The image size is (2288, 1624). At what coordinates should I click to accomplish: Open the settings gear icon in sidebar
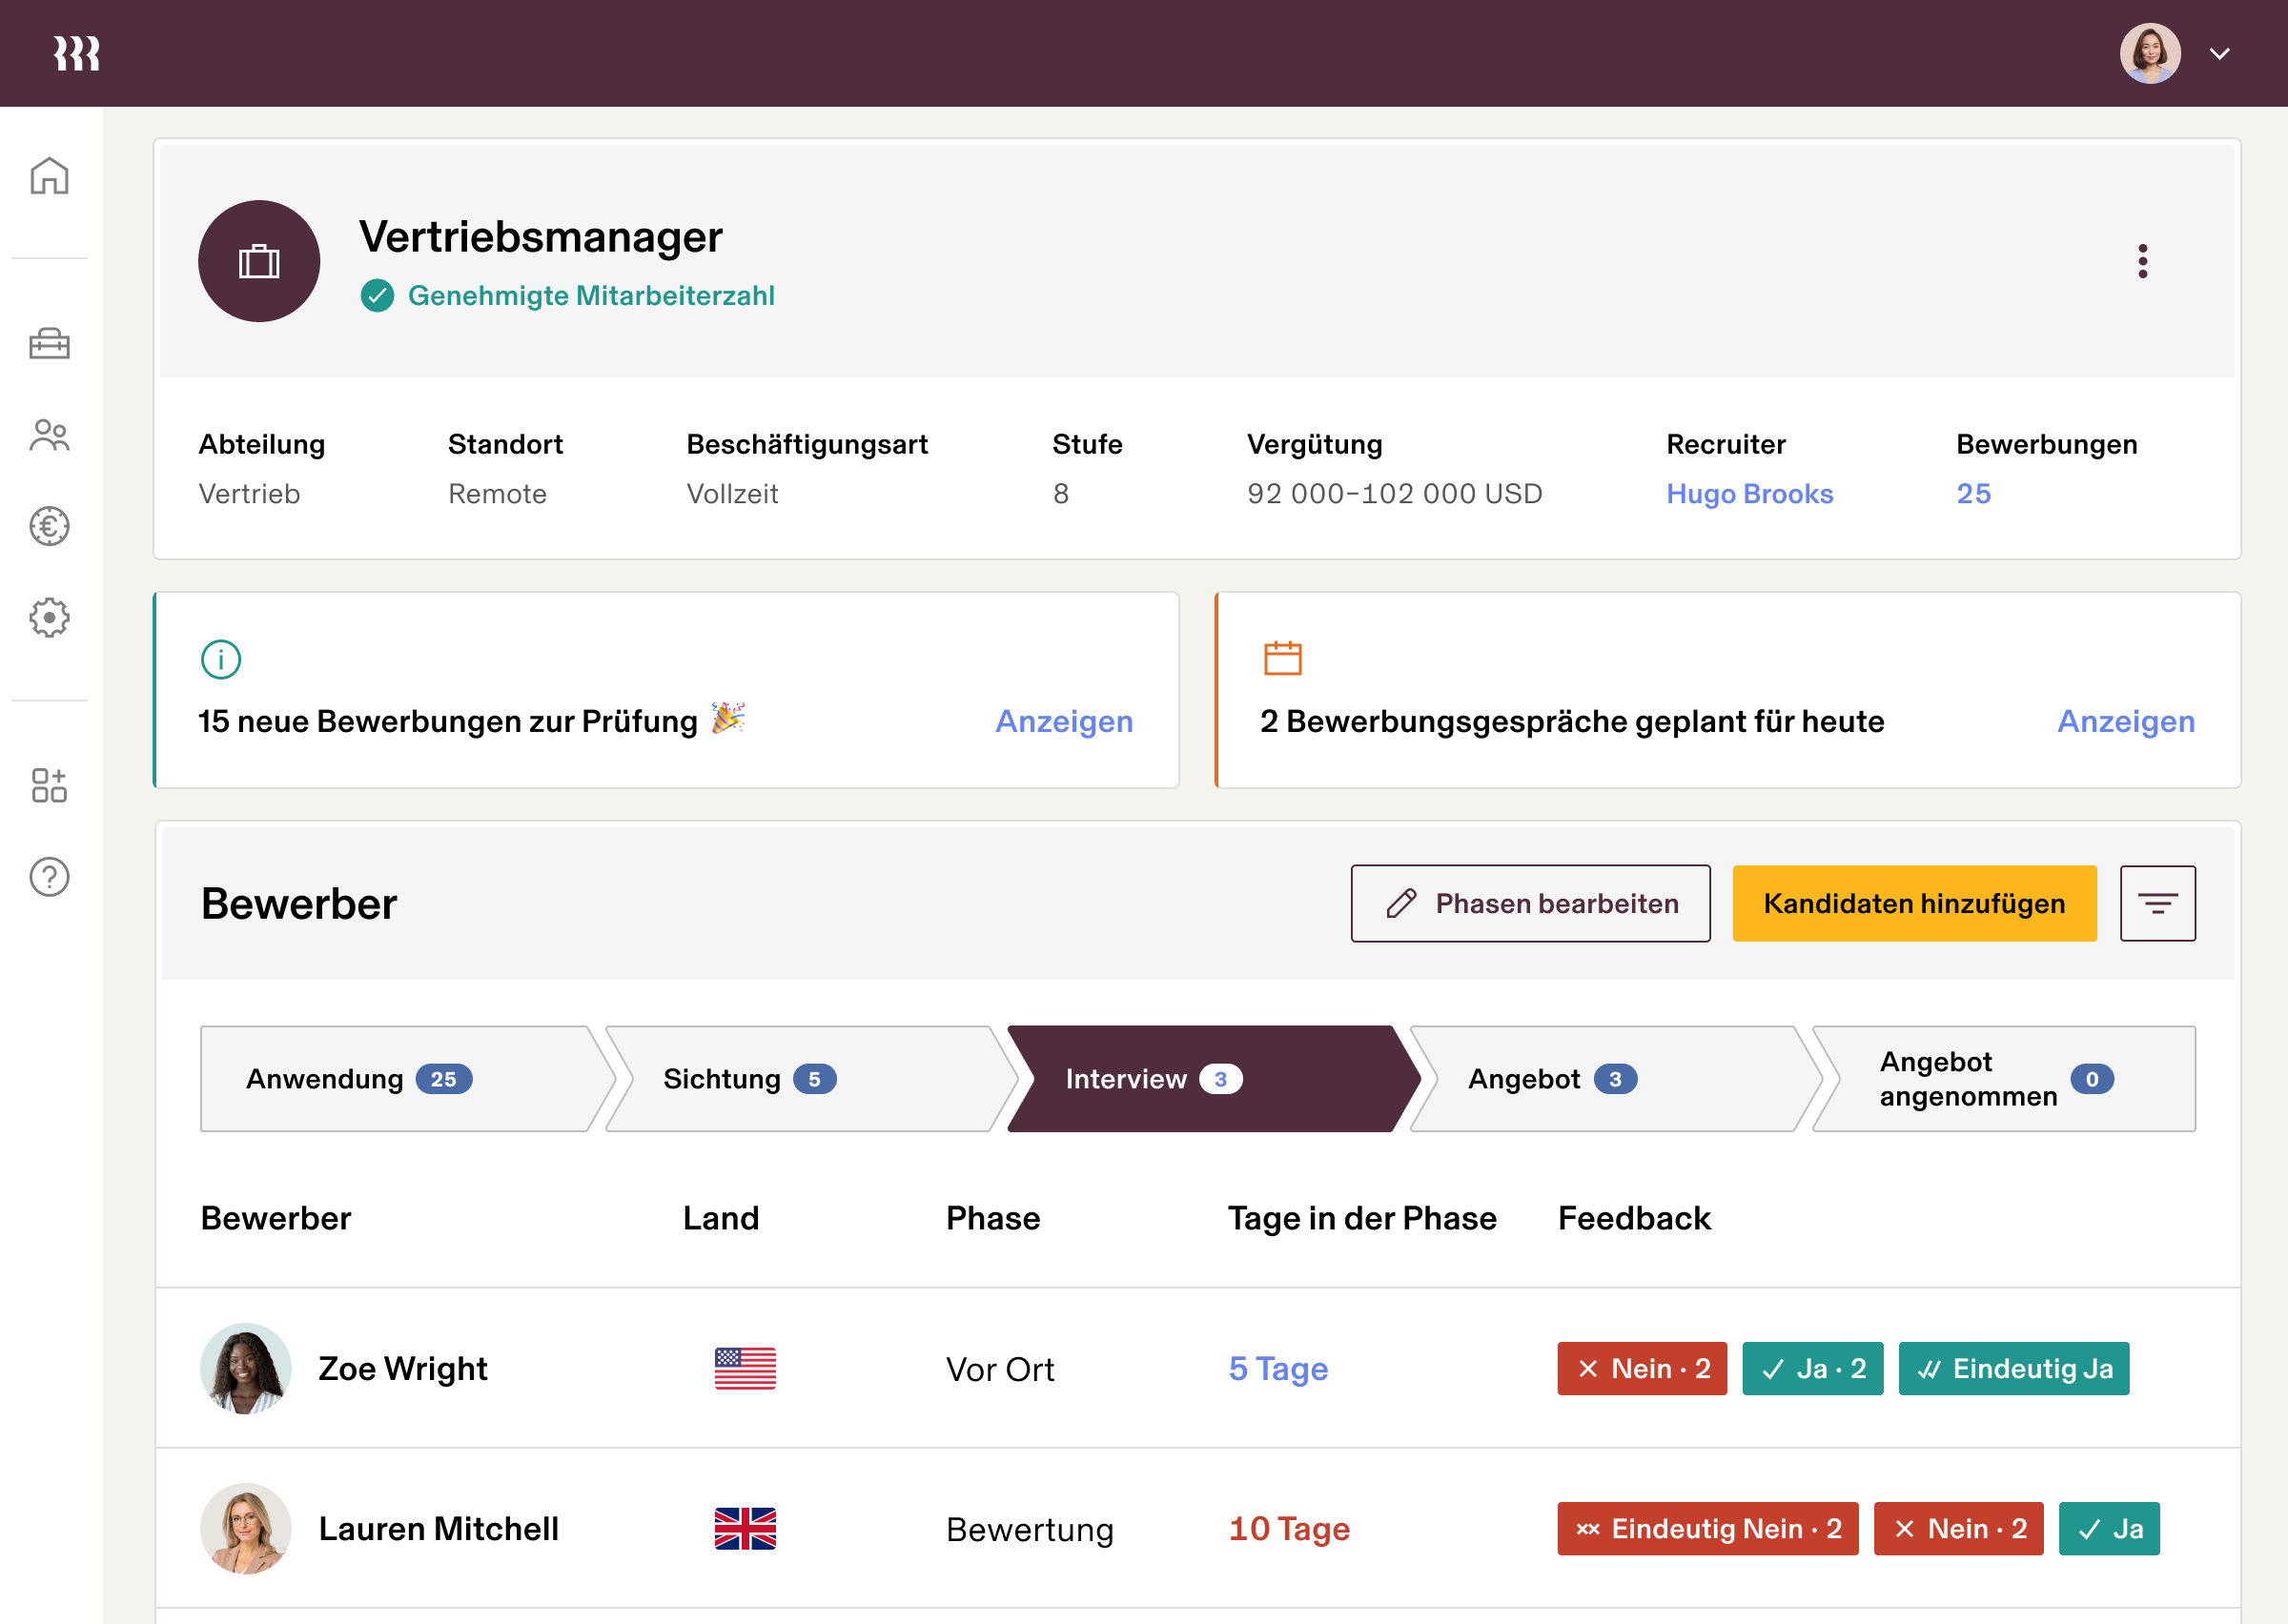coord(49,617)
